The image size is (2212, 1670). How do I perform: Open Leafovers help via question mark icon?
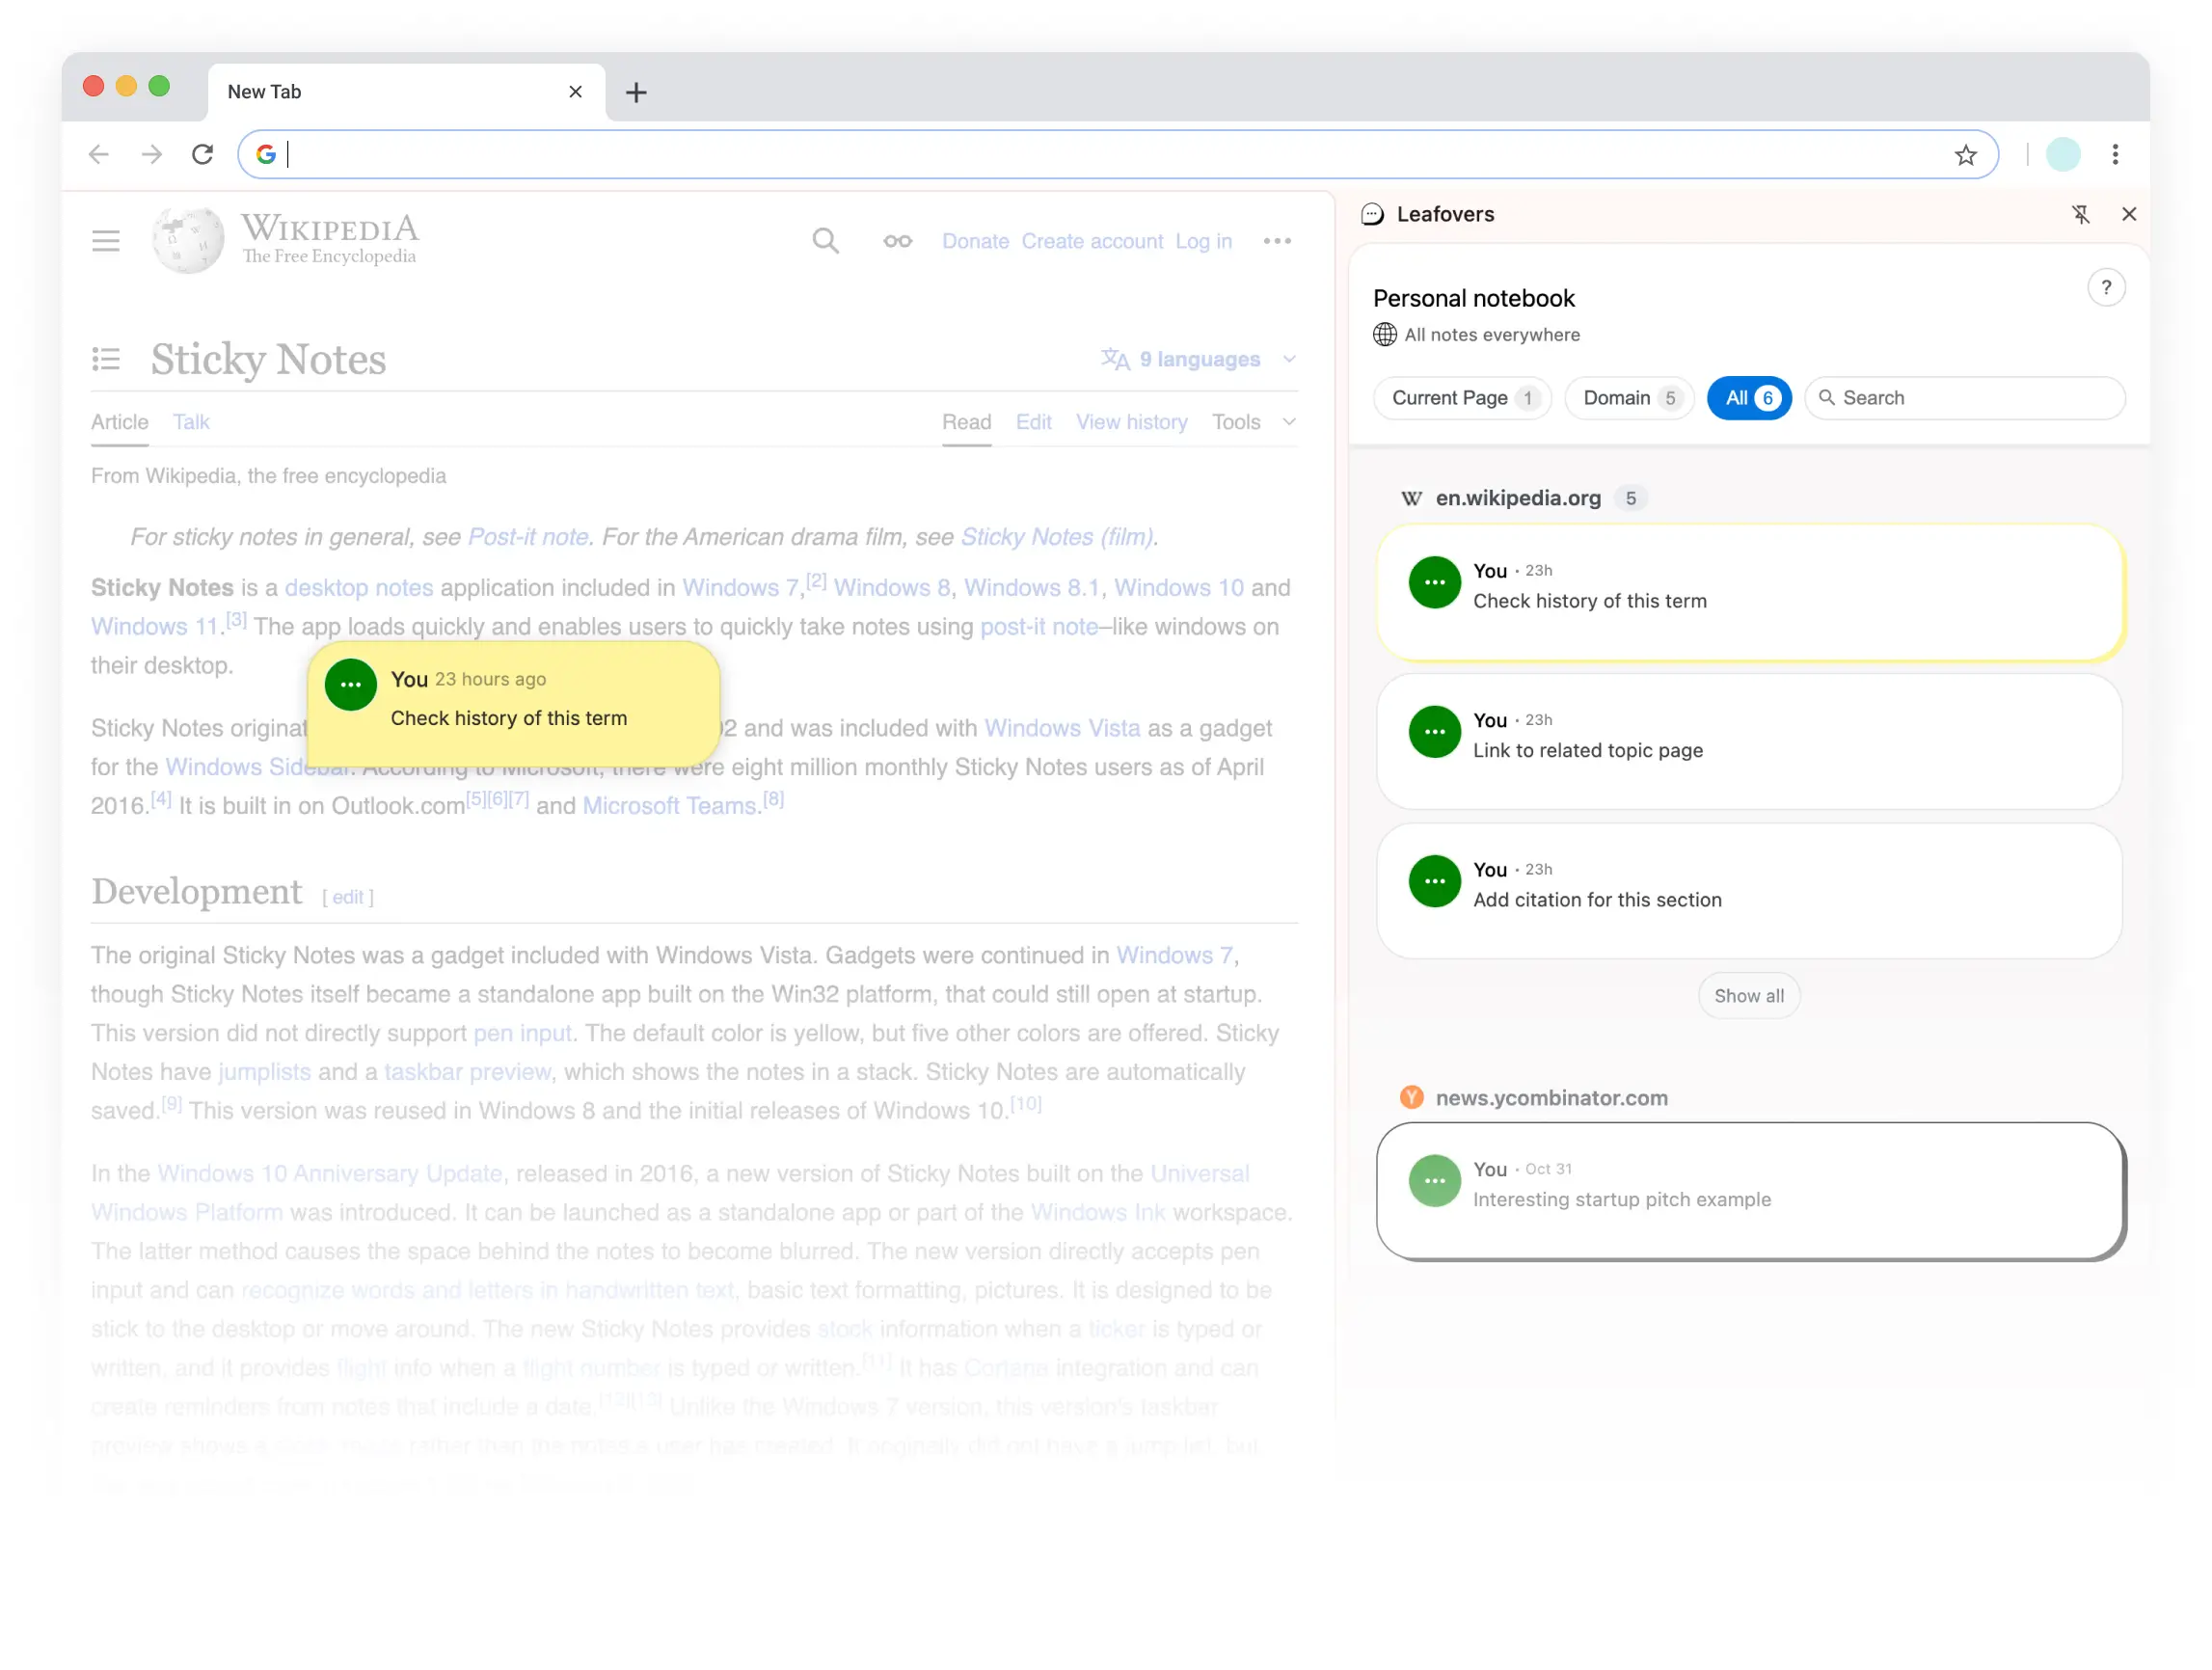(2108, 287)
